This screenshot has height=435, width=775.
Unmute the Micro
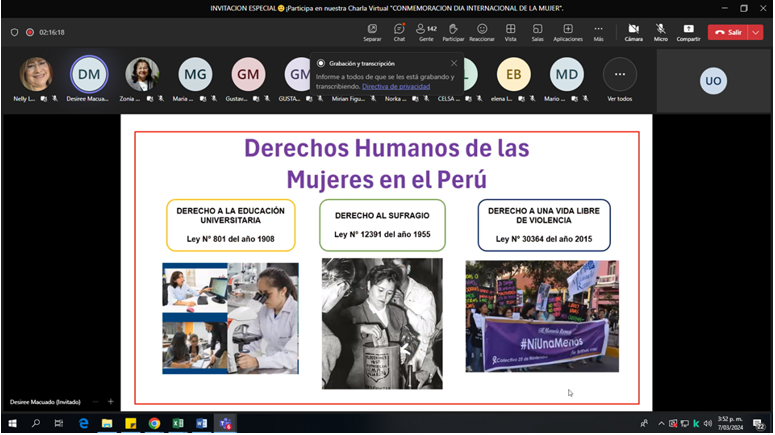(x=660, y=32)
